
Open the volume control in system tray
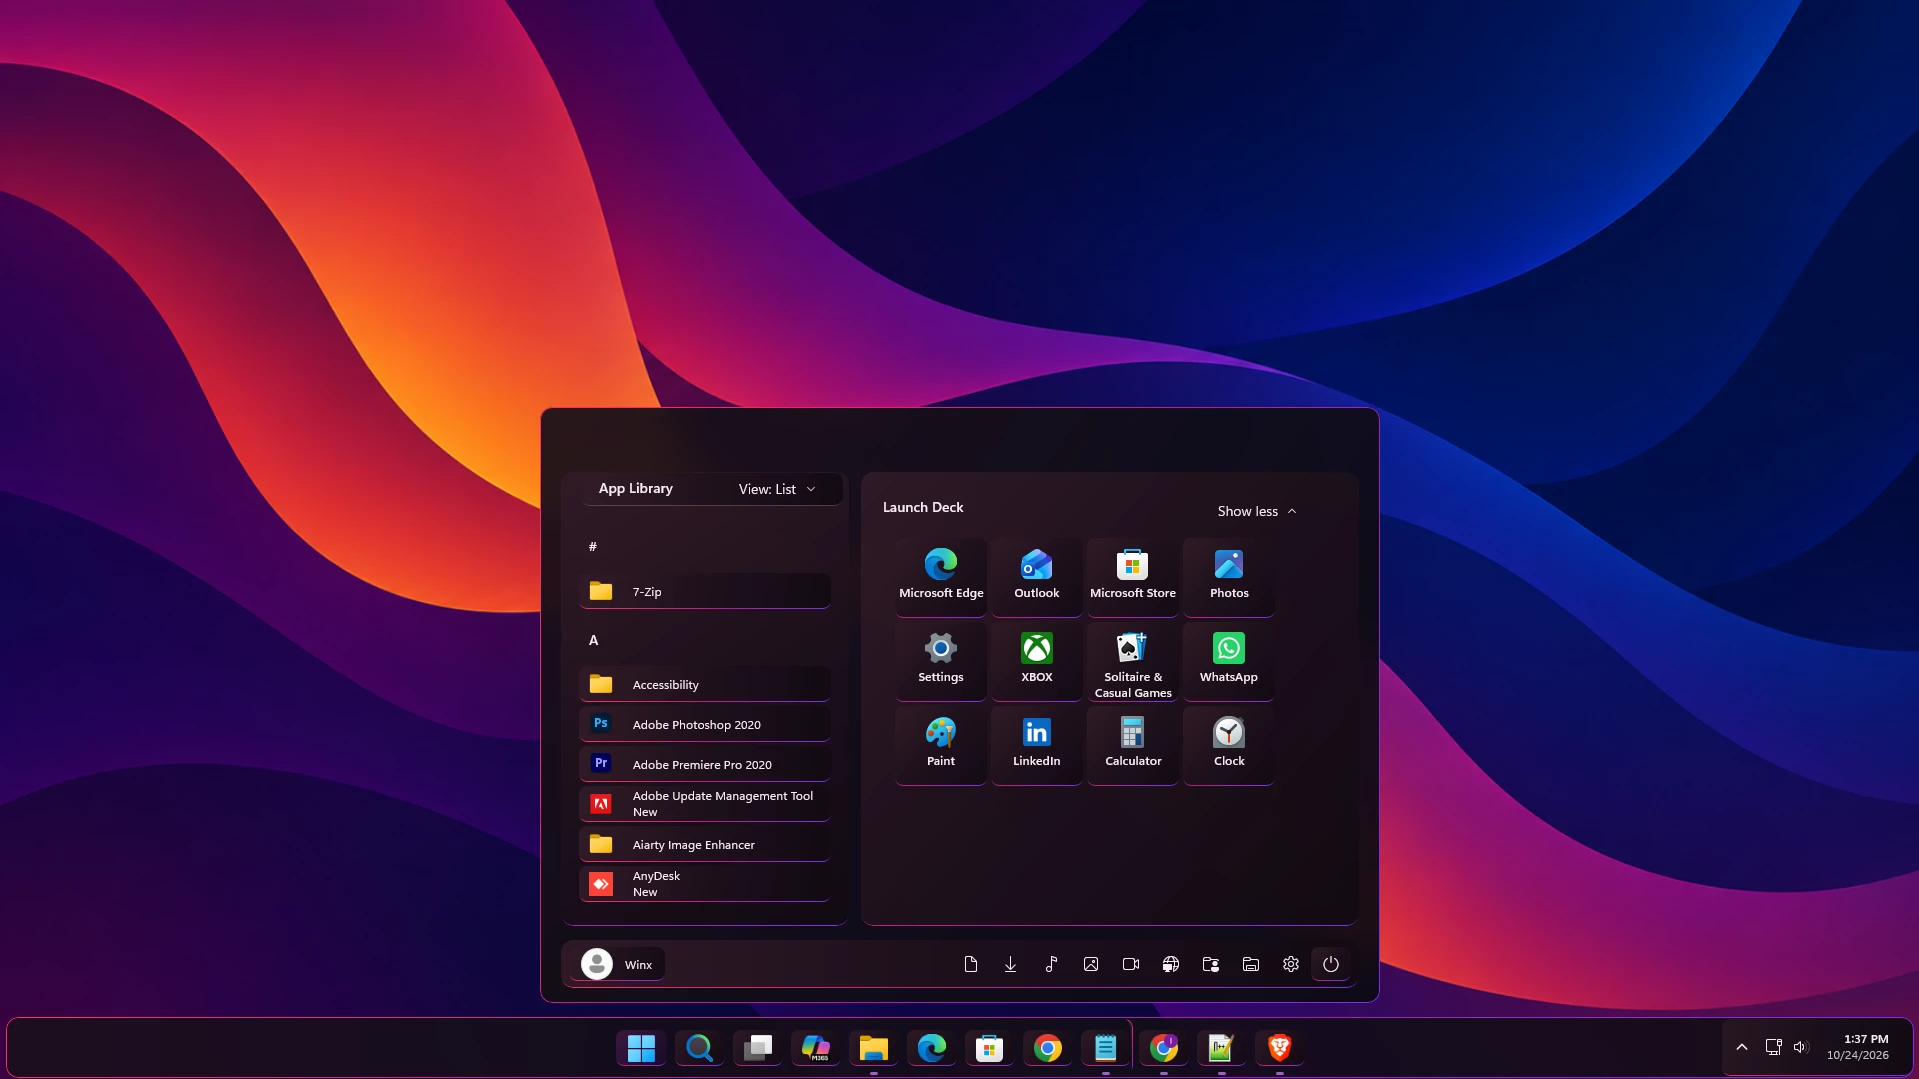[1801, 1047]
